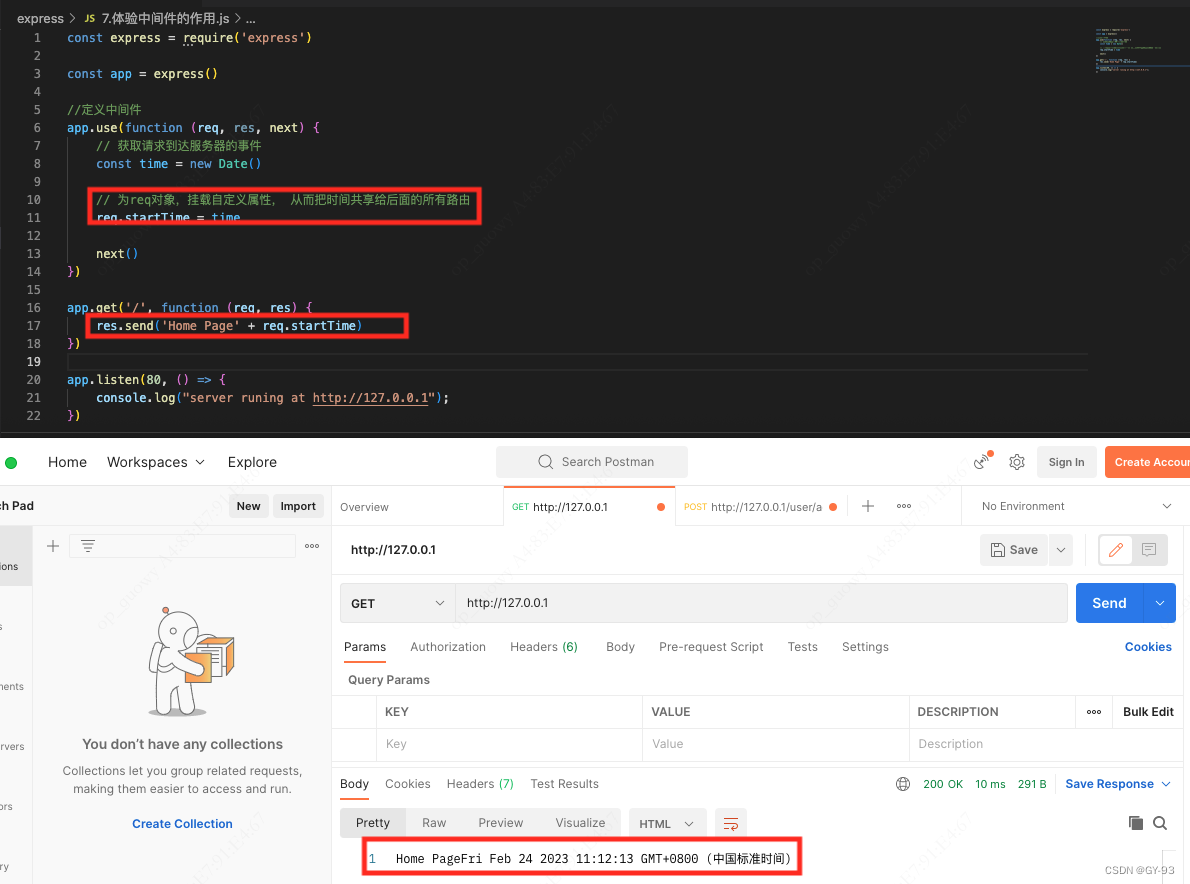Open Postman settings gear icon
Viewport: 1190px width, 884px height.
tap(1017, 462)
